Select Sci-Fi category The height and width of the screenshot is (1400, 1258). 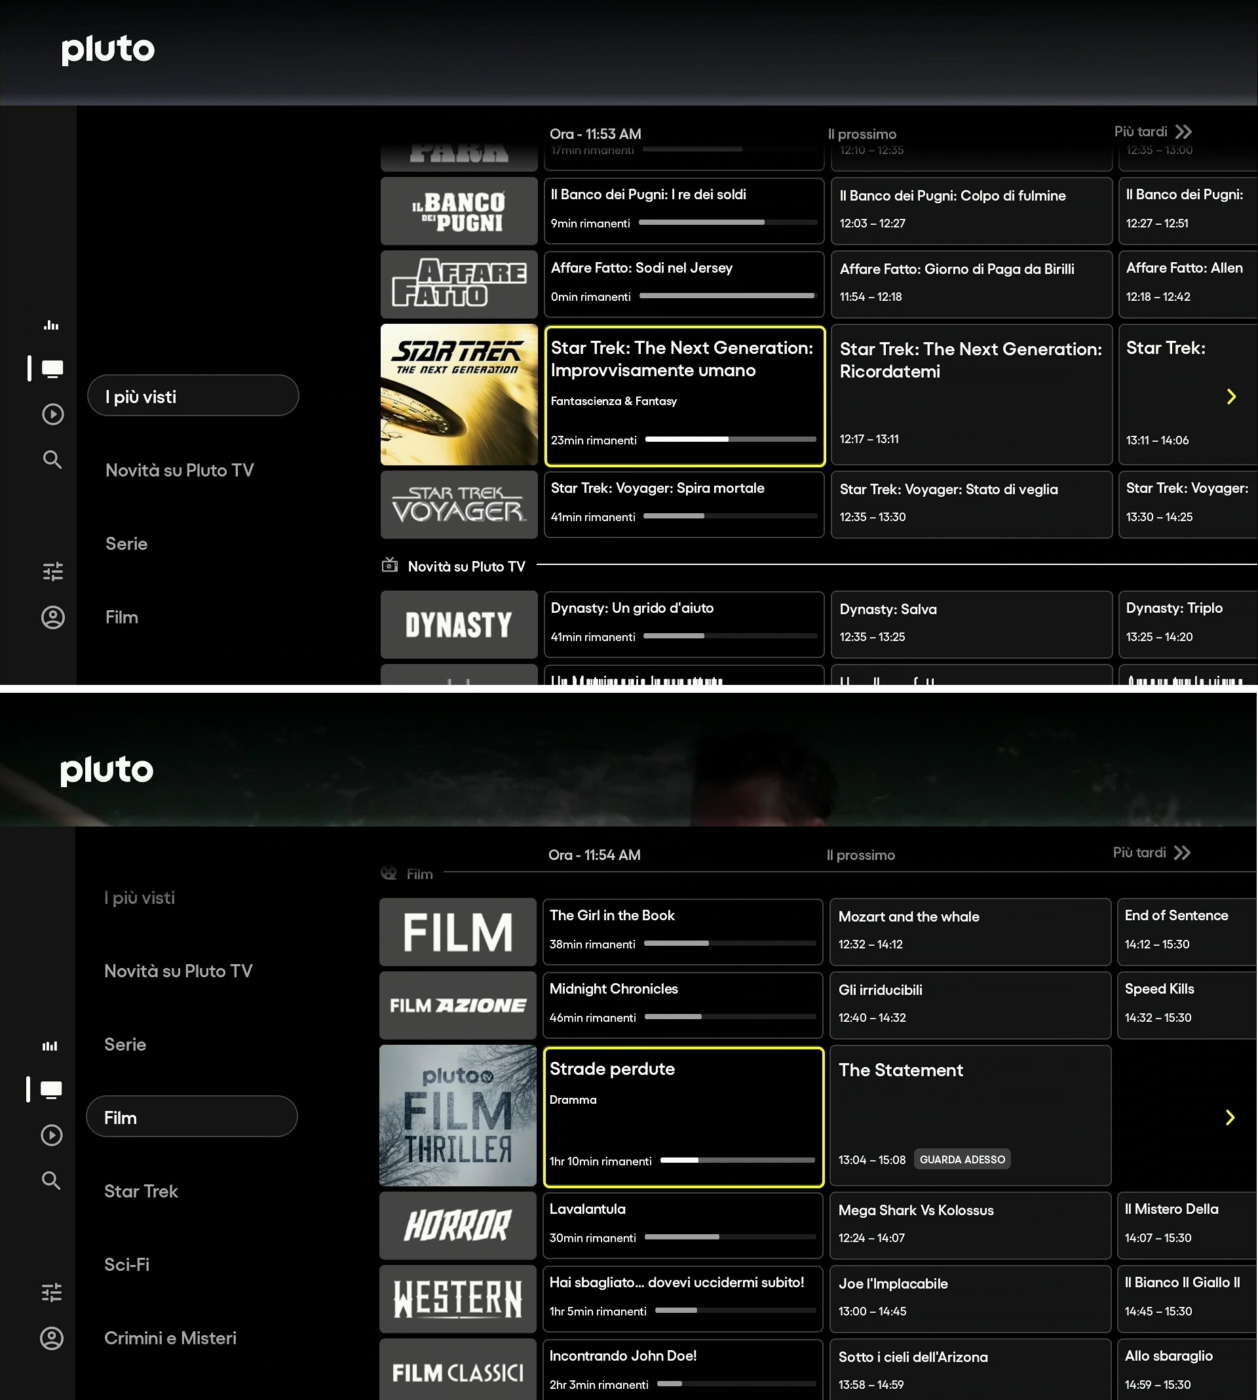127,1264
